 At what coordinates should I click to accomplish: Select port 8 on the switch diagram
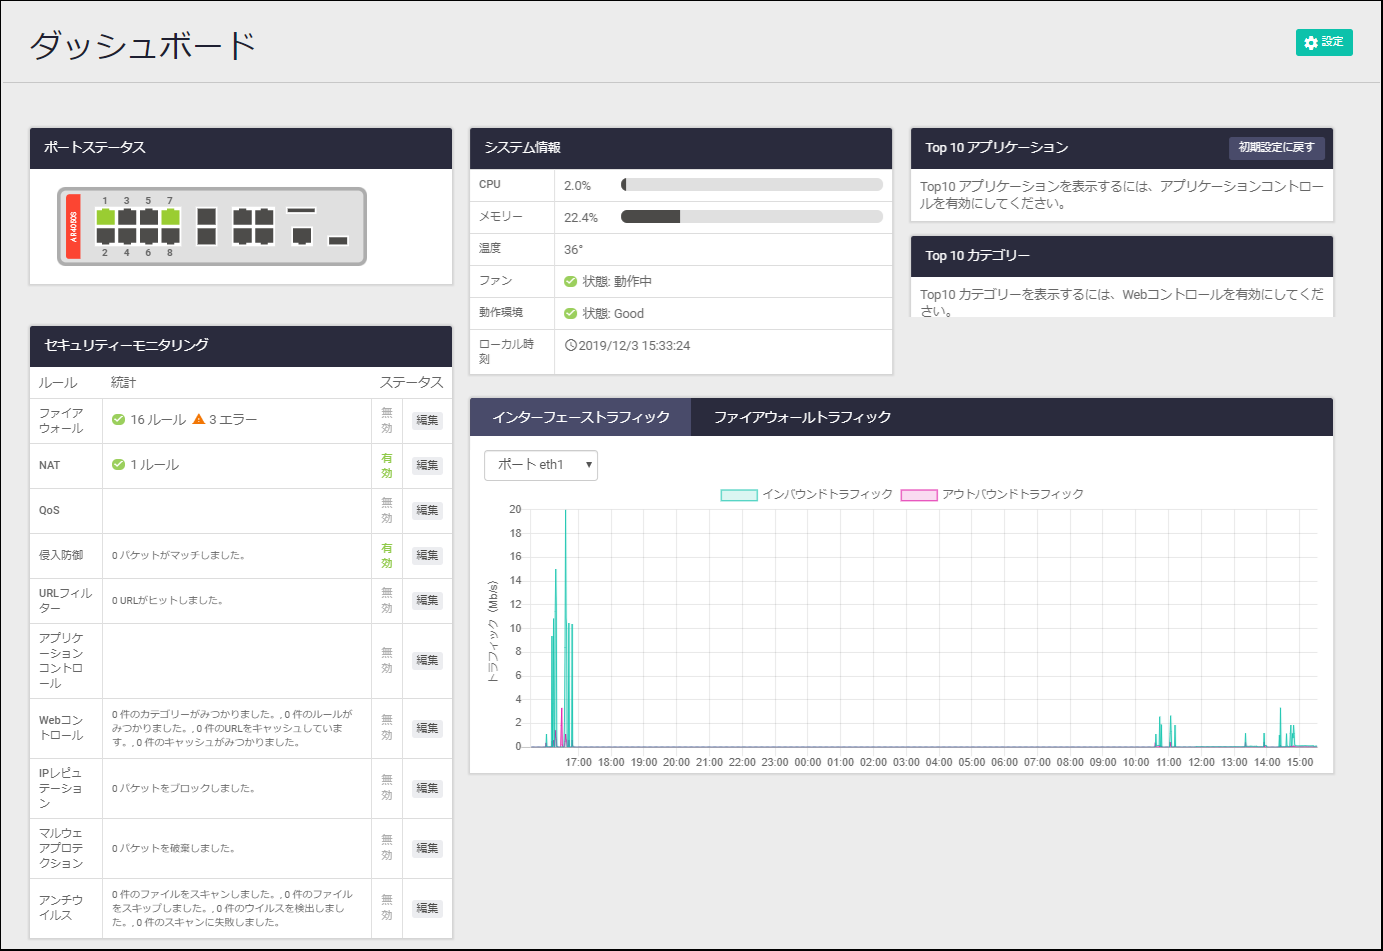point(170,236)
